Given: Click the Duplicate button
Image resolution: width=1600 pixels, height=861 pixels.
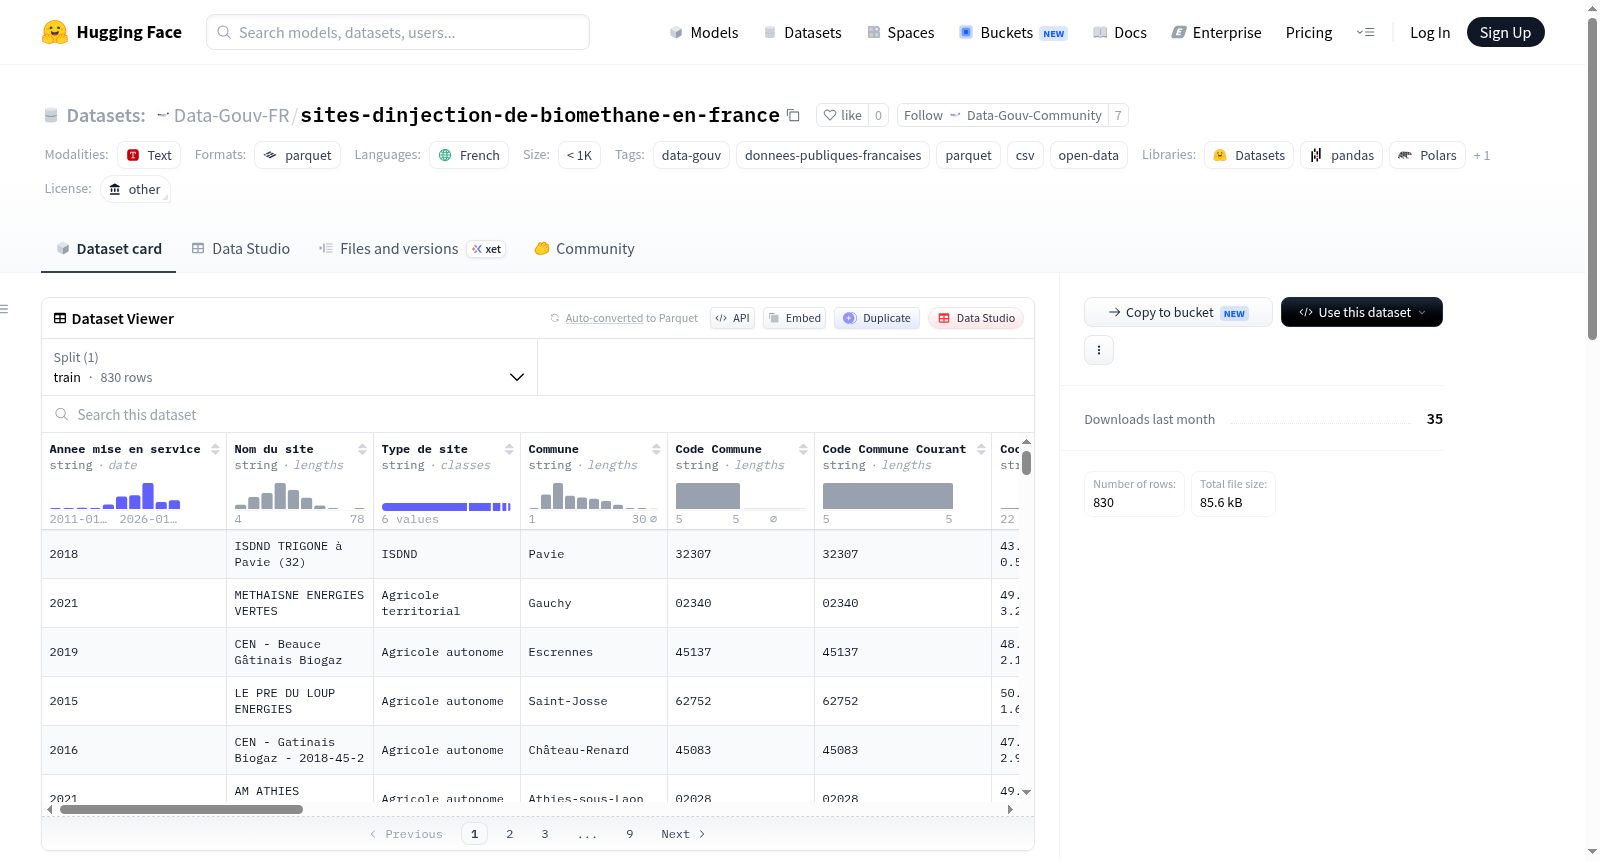Looking at the screenshot, I should [x=877, y=318].
